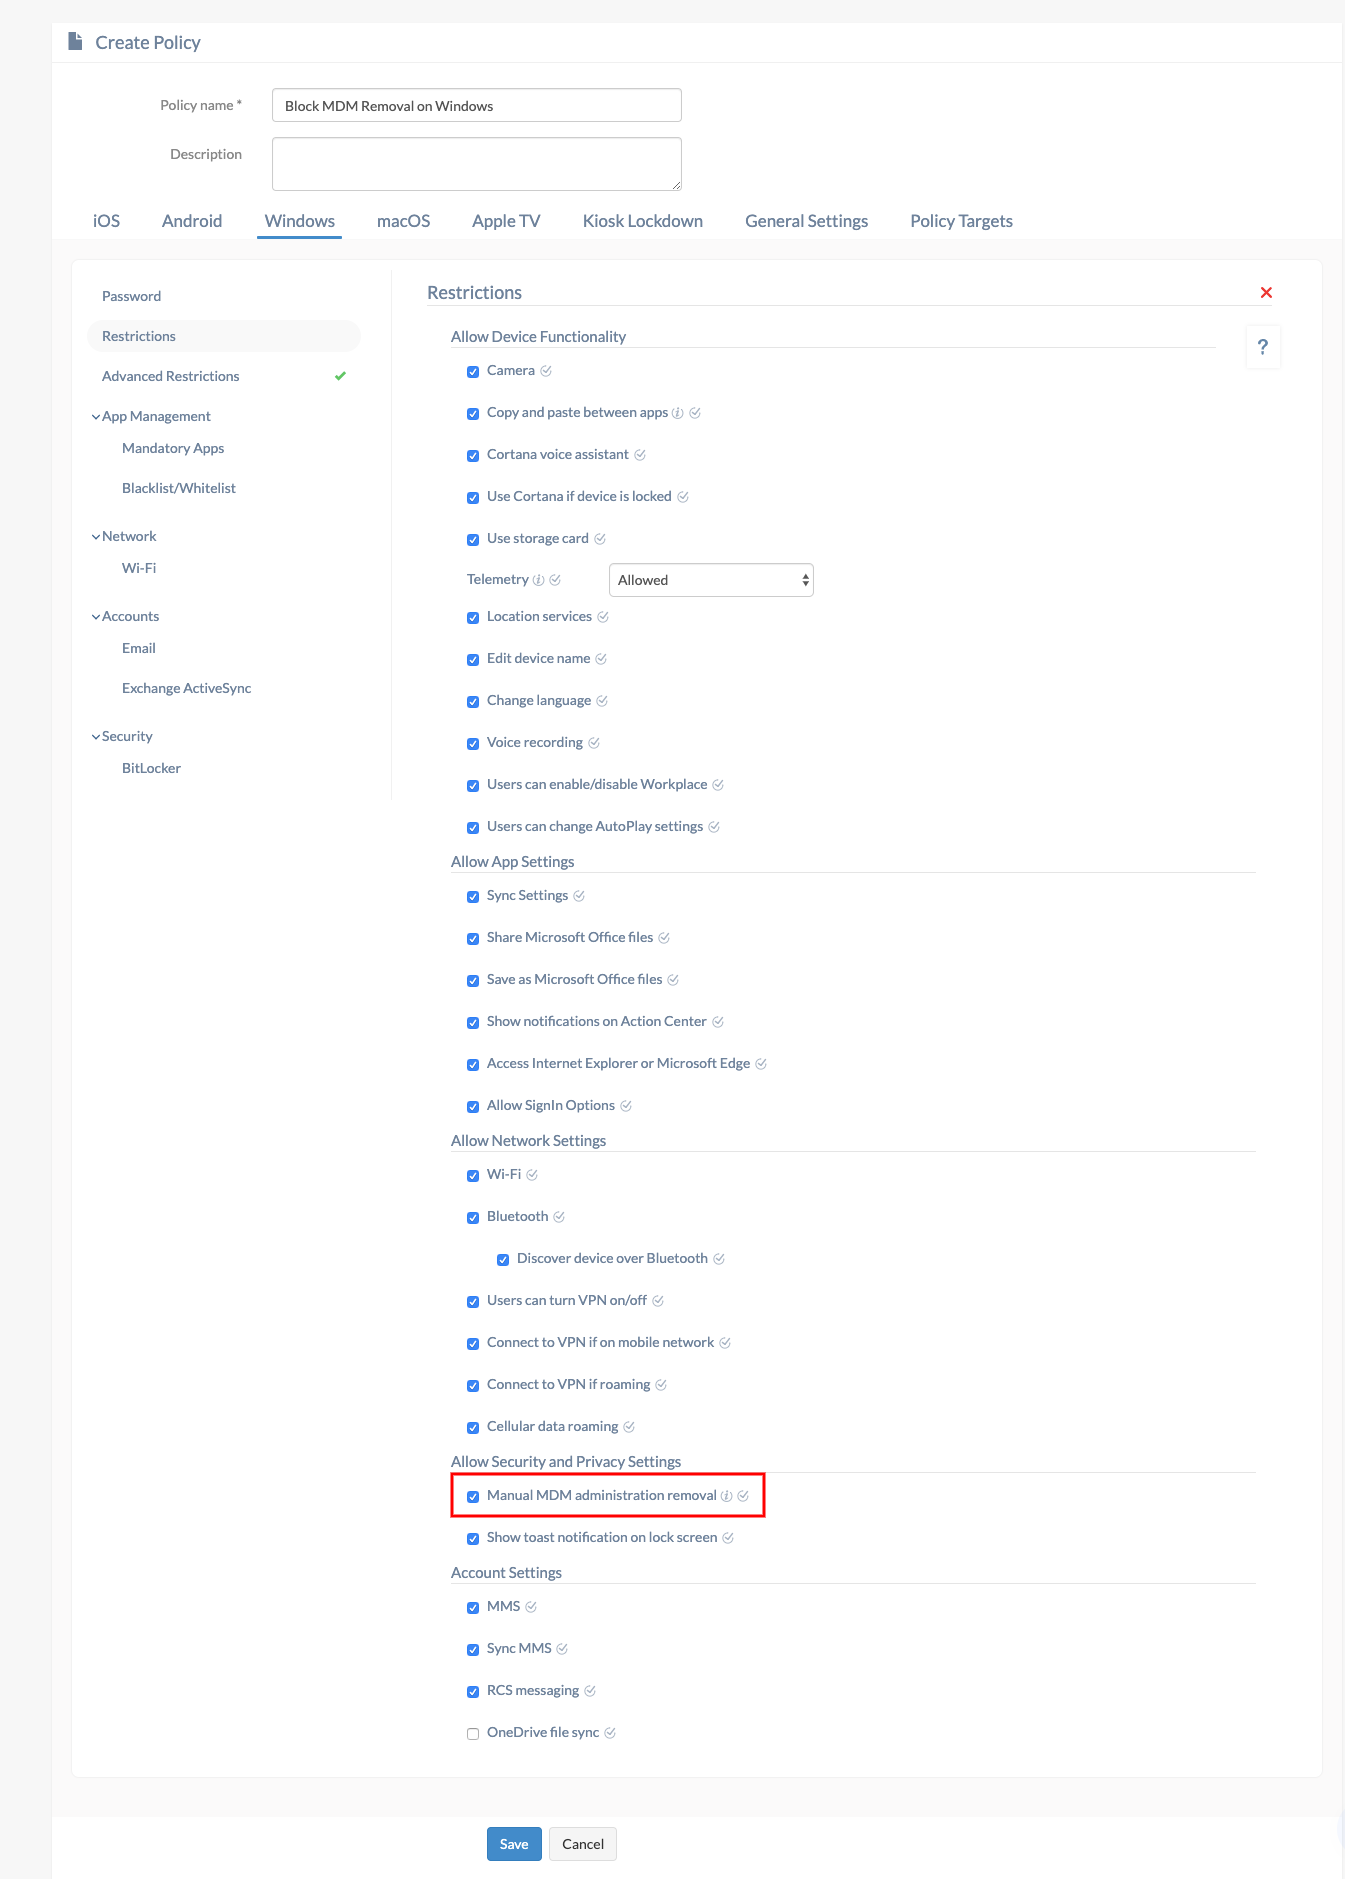
Task: Open the macOS tab
Action: [403, 221]
